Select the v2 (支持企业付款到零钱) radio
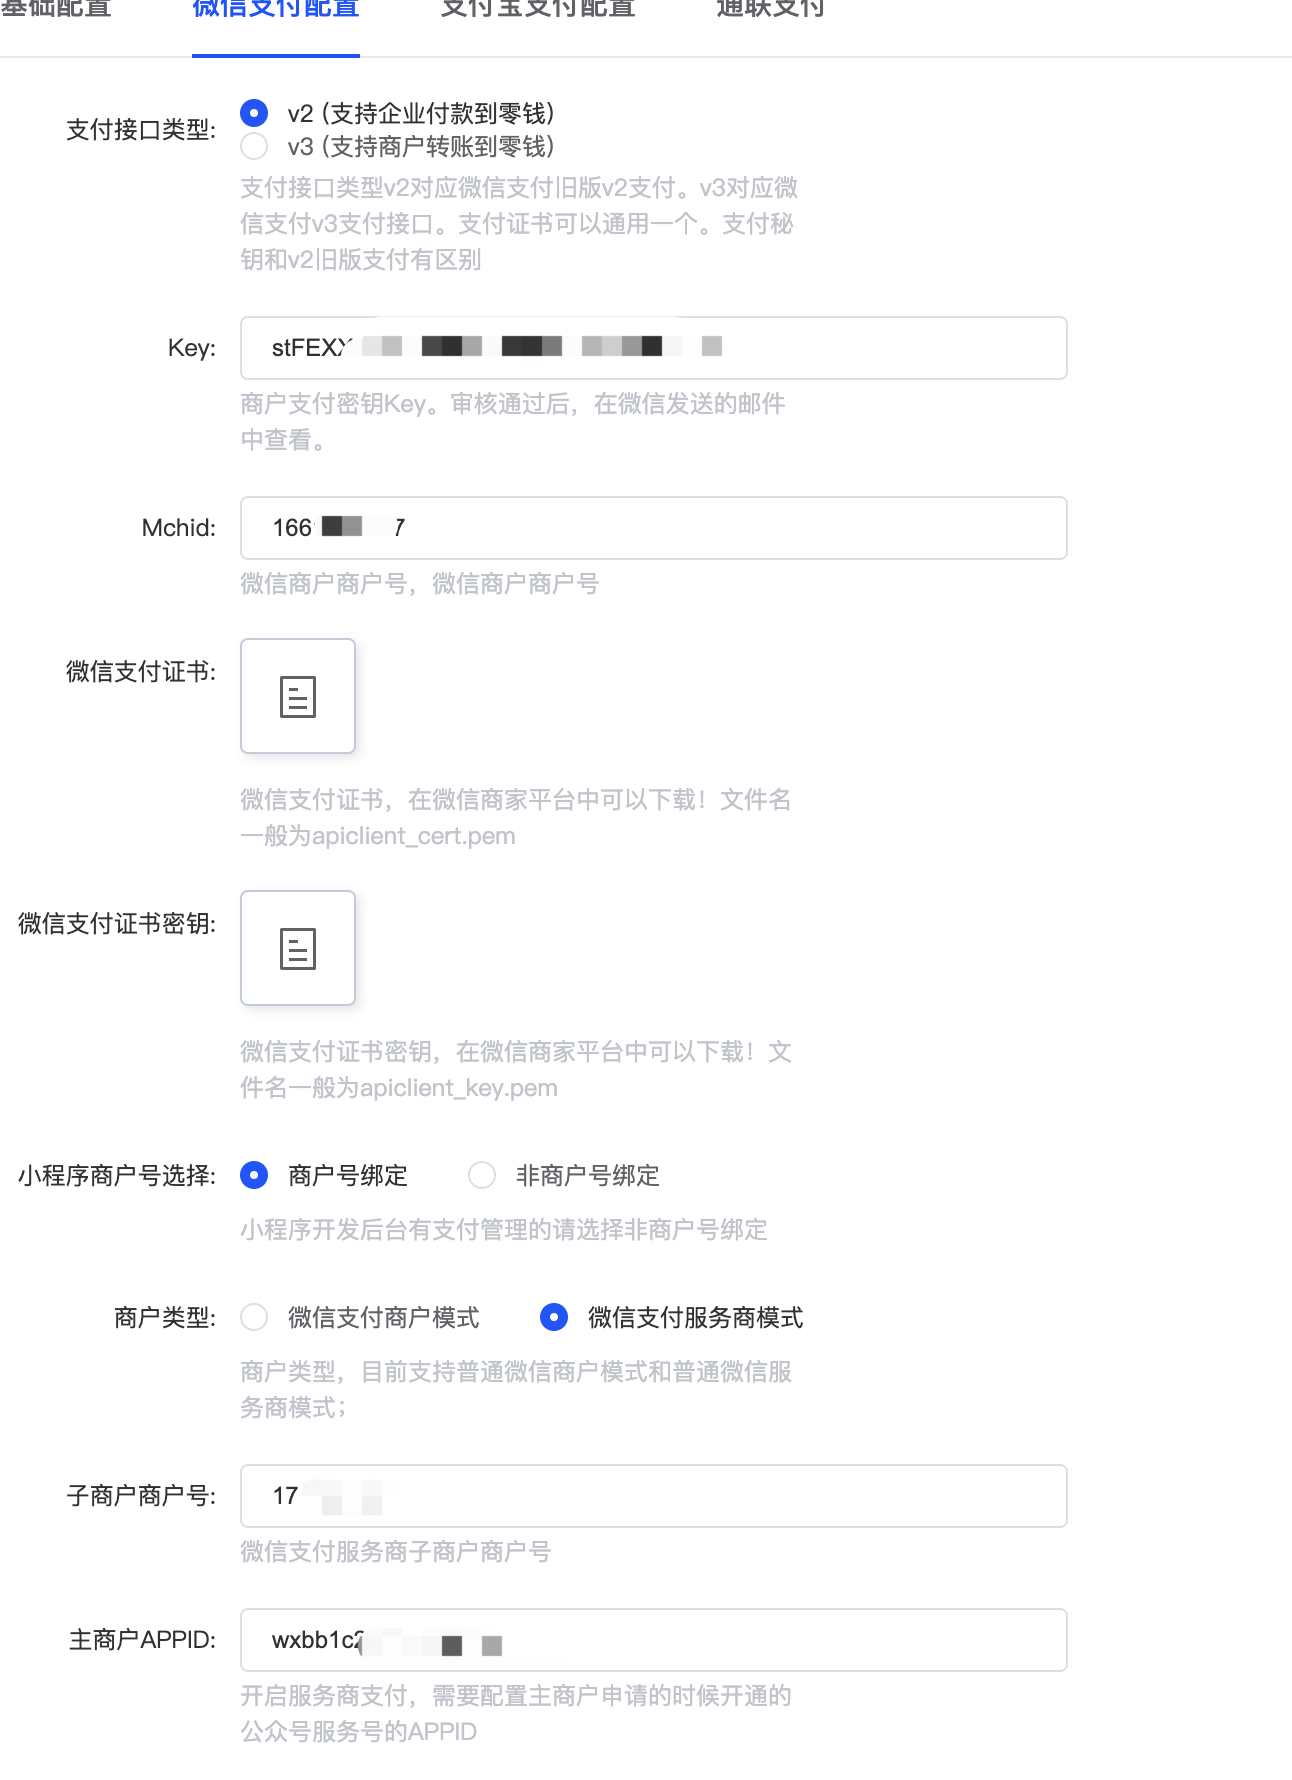 pyautogui.click(x=254, y=113)
